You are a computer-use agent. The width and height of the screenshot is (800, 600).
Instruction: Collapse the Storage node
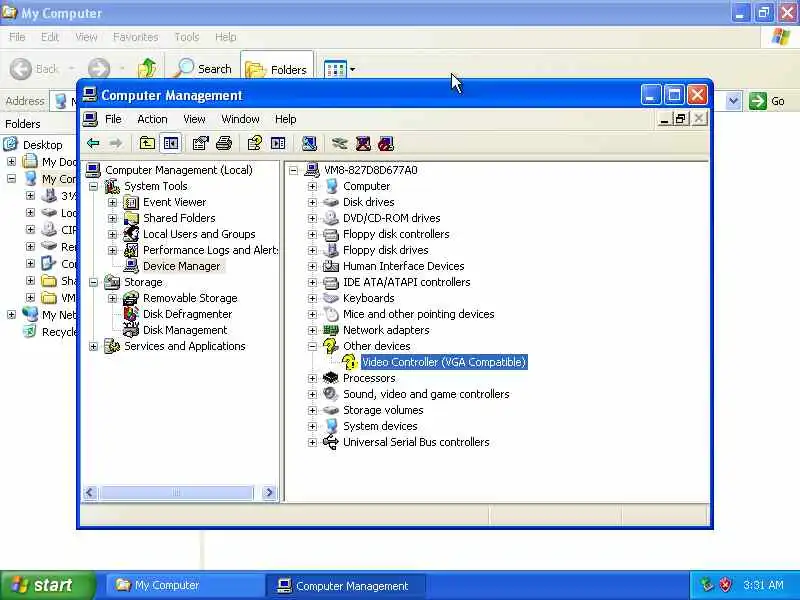[93, 282]
